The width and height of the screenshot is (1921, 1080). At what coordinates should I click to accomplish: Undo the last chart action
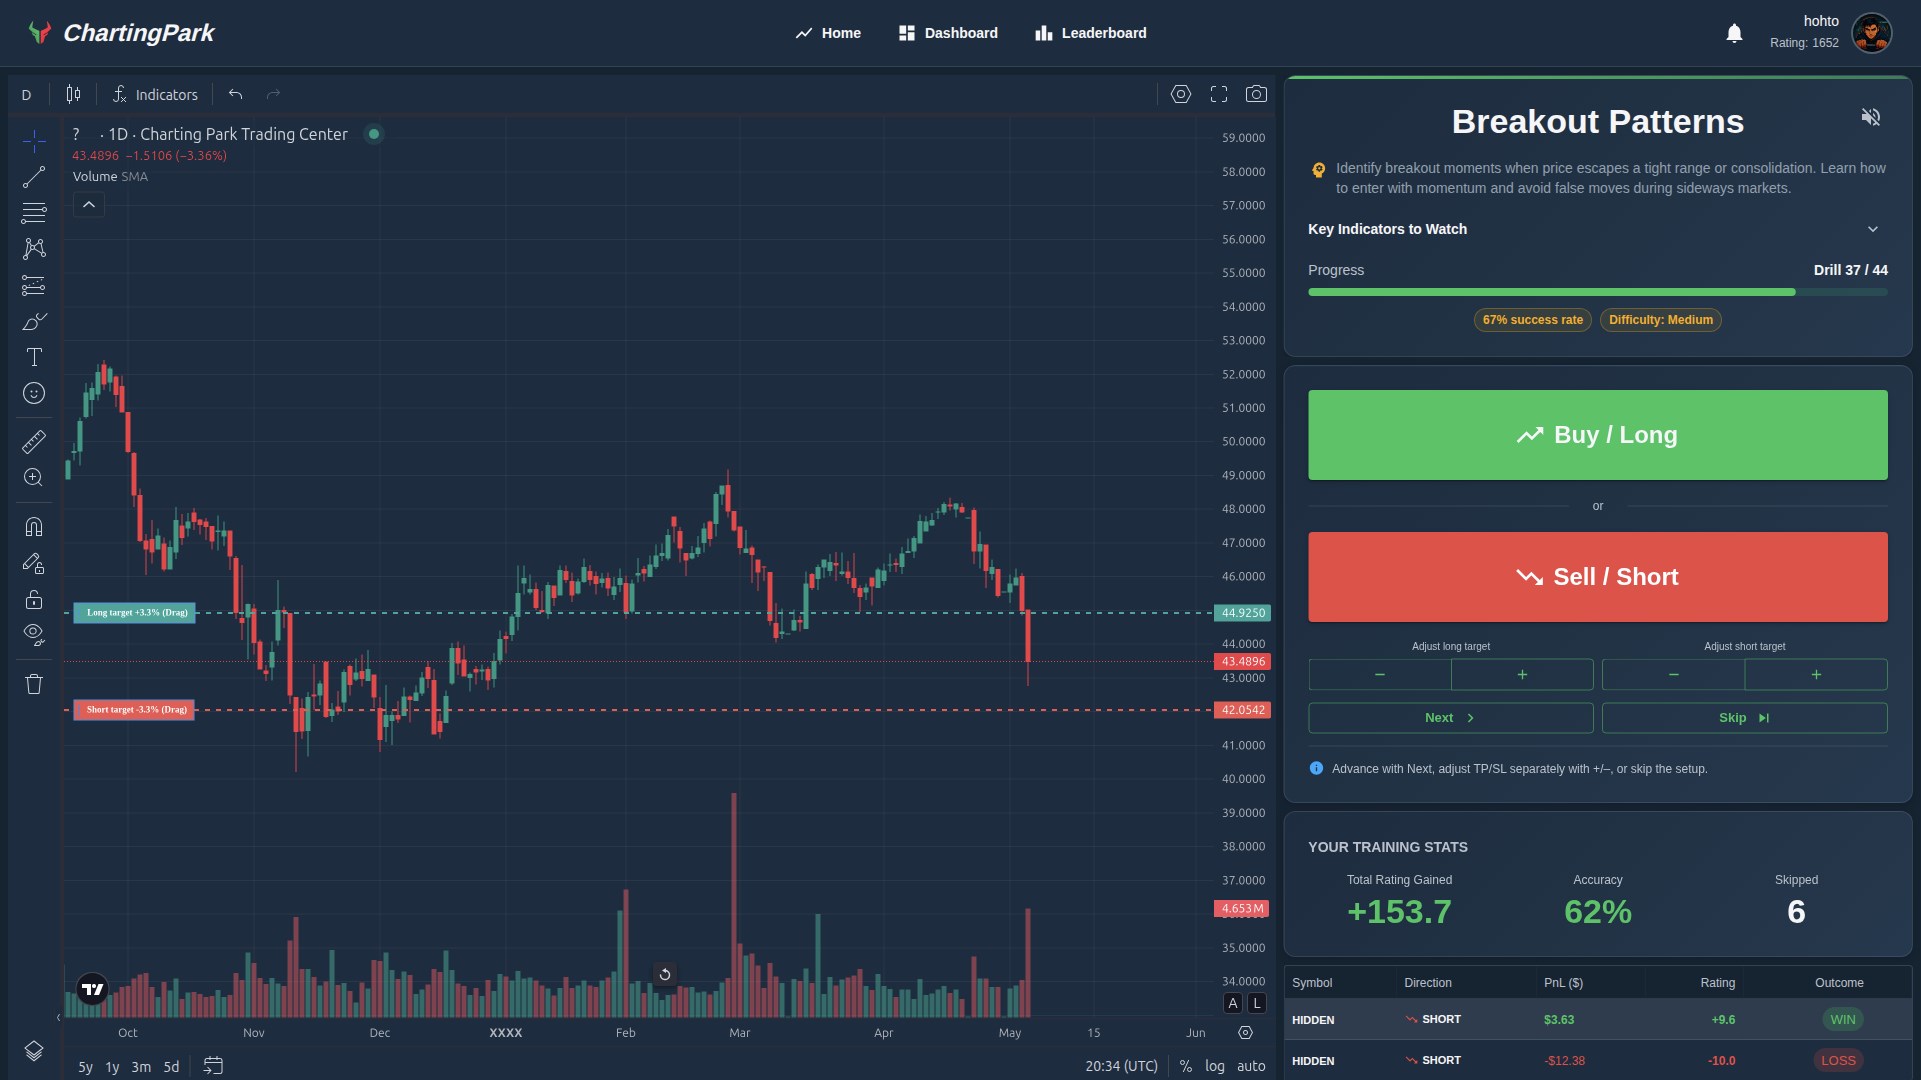236,94
